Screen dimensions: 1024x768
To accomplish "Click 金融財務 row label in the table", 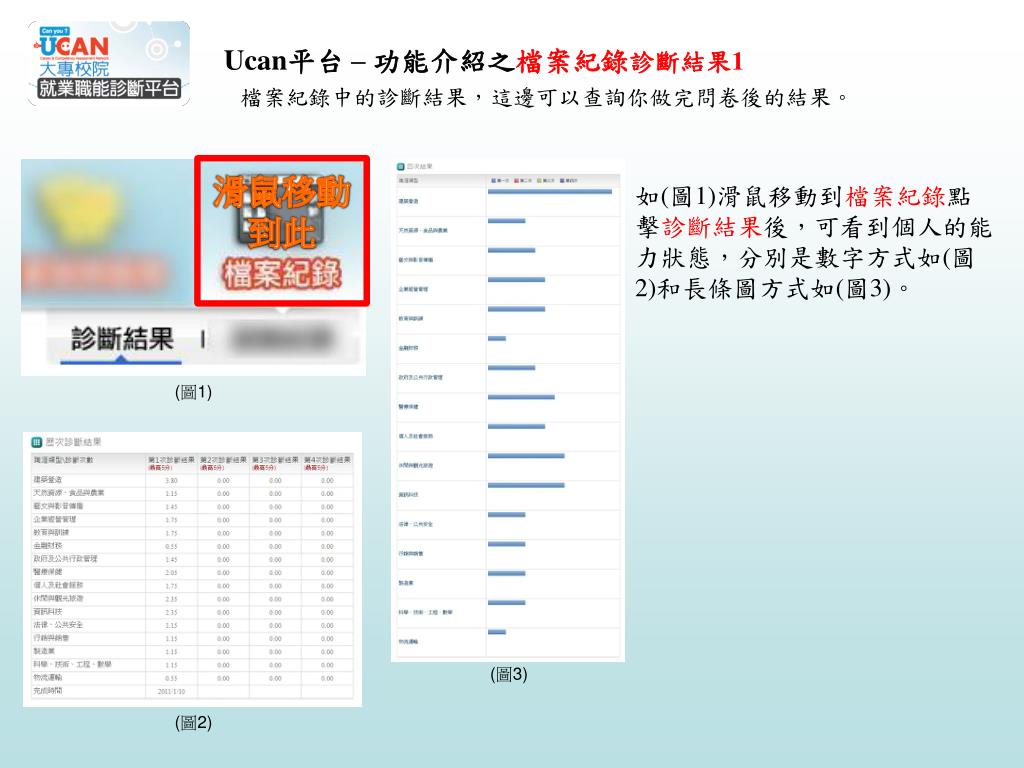I will [48, 545].
